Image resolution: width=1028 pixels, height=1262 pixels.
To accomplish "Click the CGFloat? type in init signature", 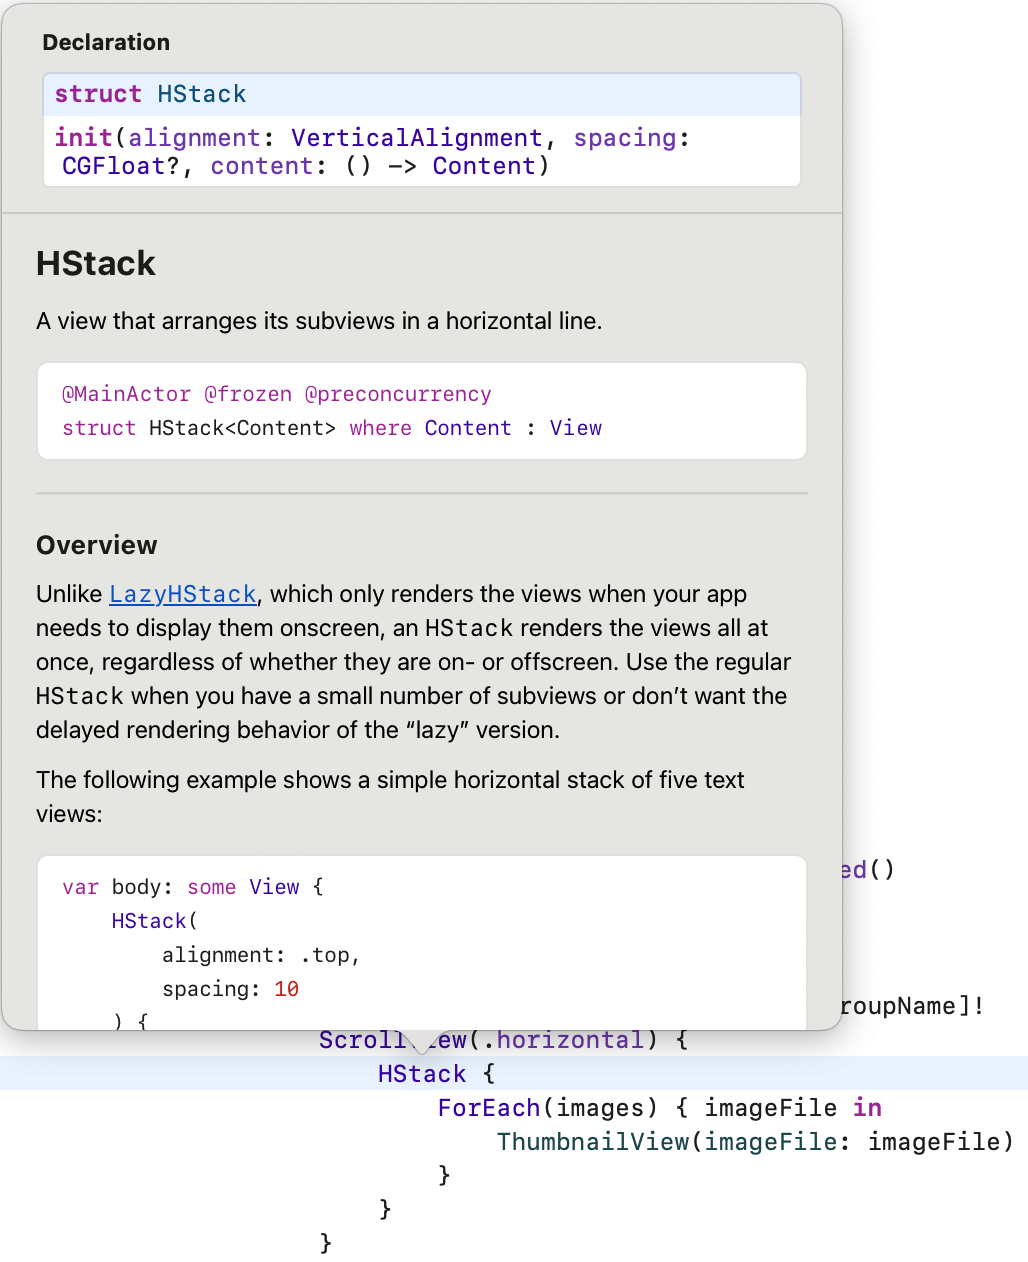I will click(120, 166).
